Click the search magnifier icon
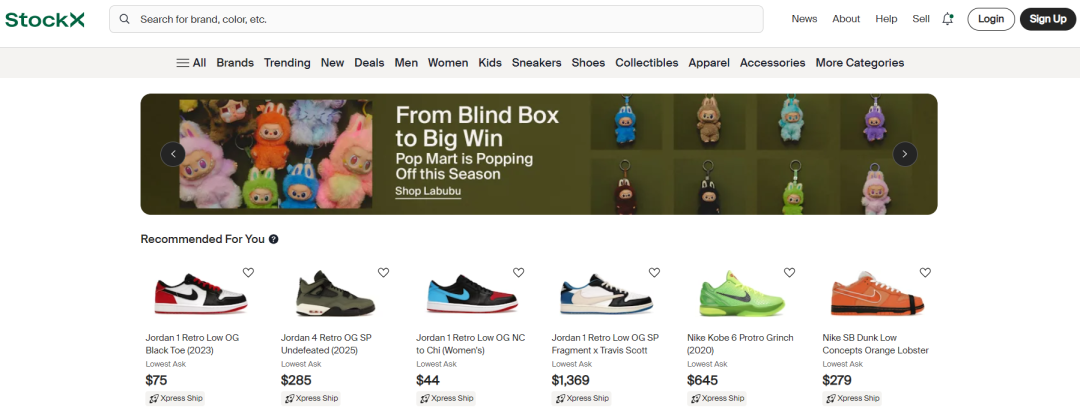 pyautogui.click(x=125, y=19)
